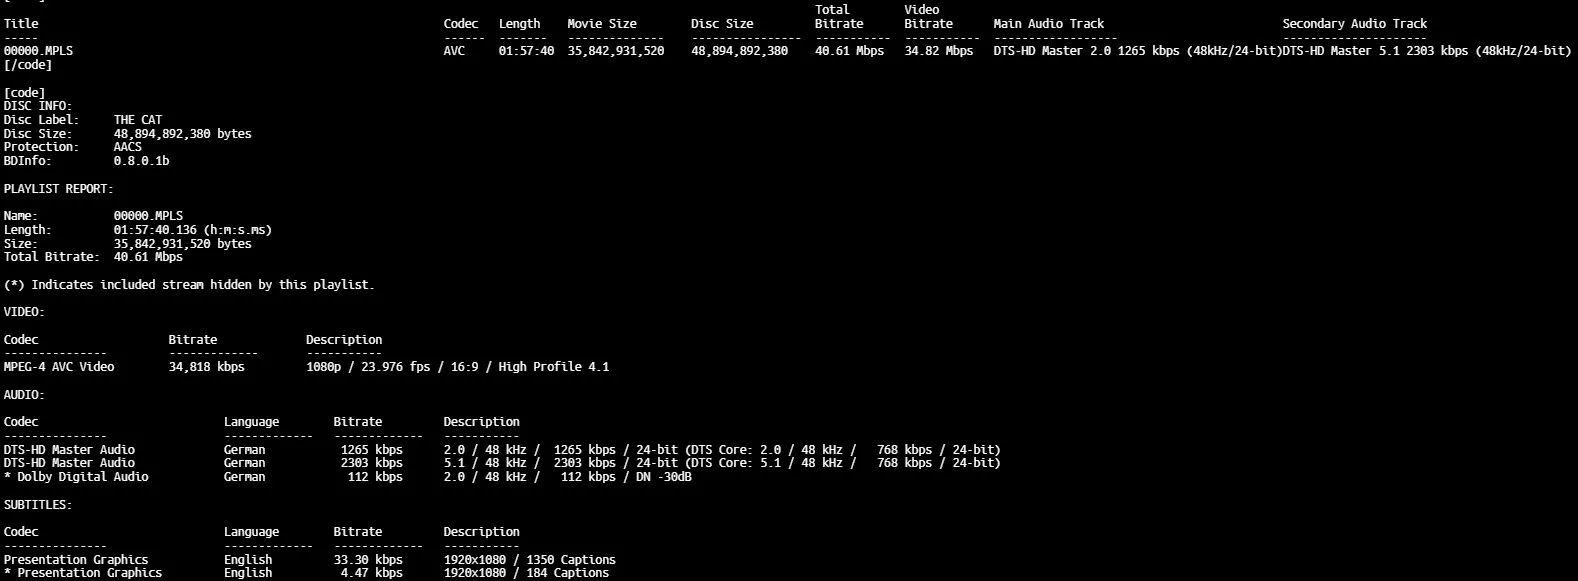Screen dimensions: 1578x581
Task: Click the Main Audio Track column header
Action: click(x=1048, y=24)
